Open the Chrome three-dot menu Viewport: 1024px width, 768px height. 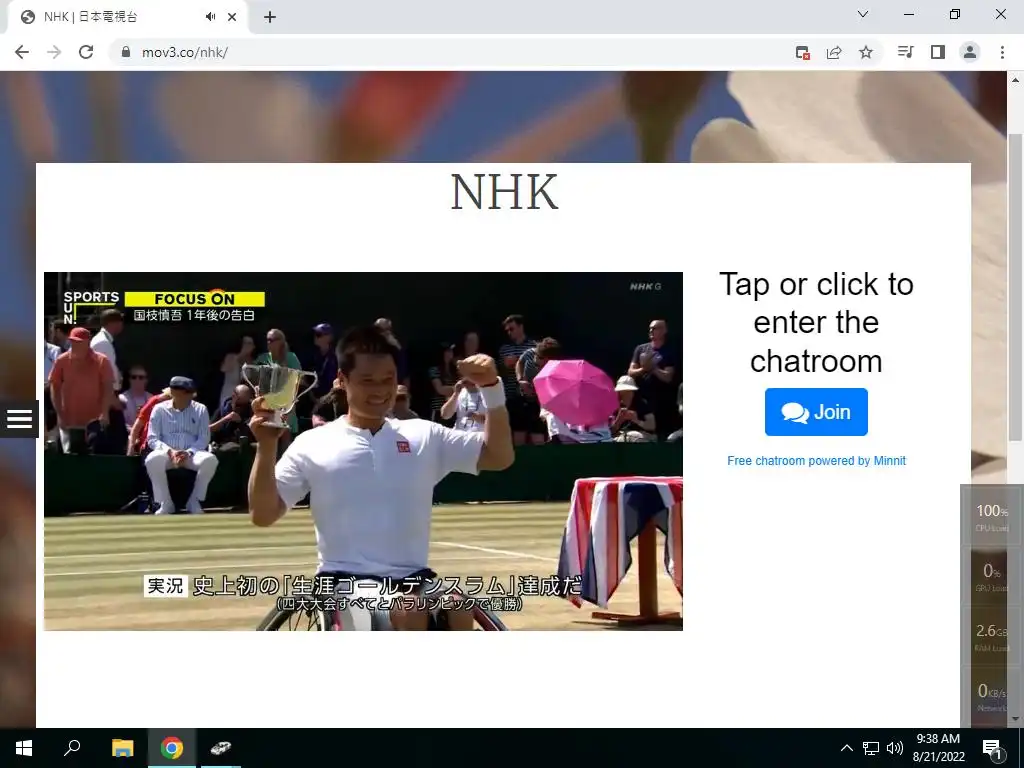coord(1002,52)
